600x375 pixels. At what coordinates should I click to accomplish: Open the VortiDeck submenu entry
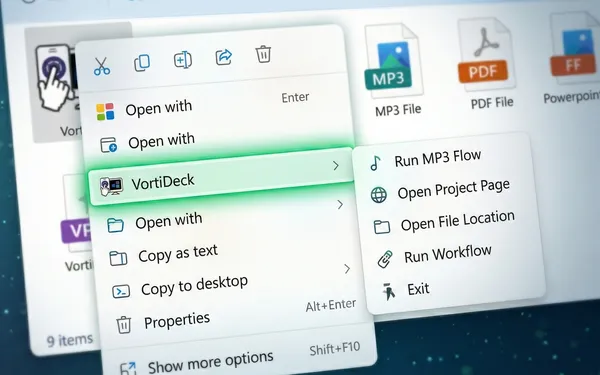click(x=221, y=177)
